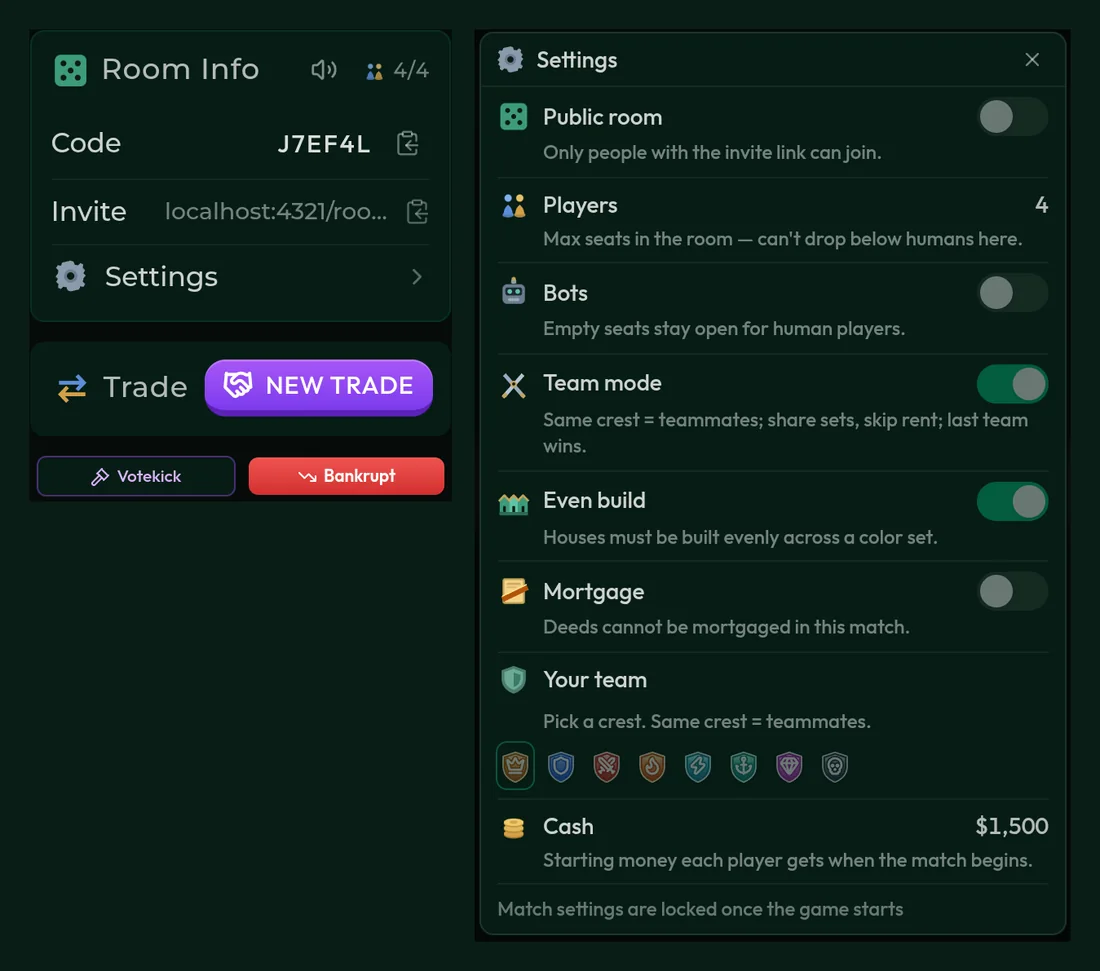Click 'Only people with the invite link can join.'
The height and width of the screenshot is (971, 1100).
tap(712, 152)
